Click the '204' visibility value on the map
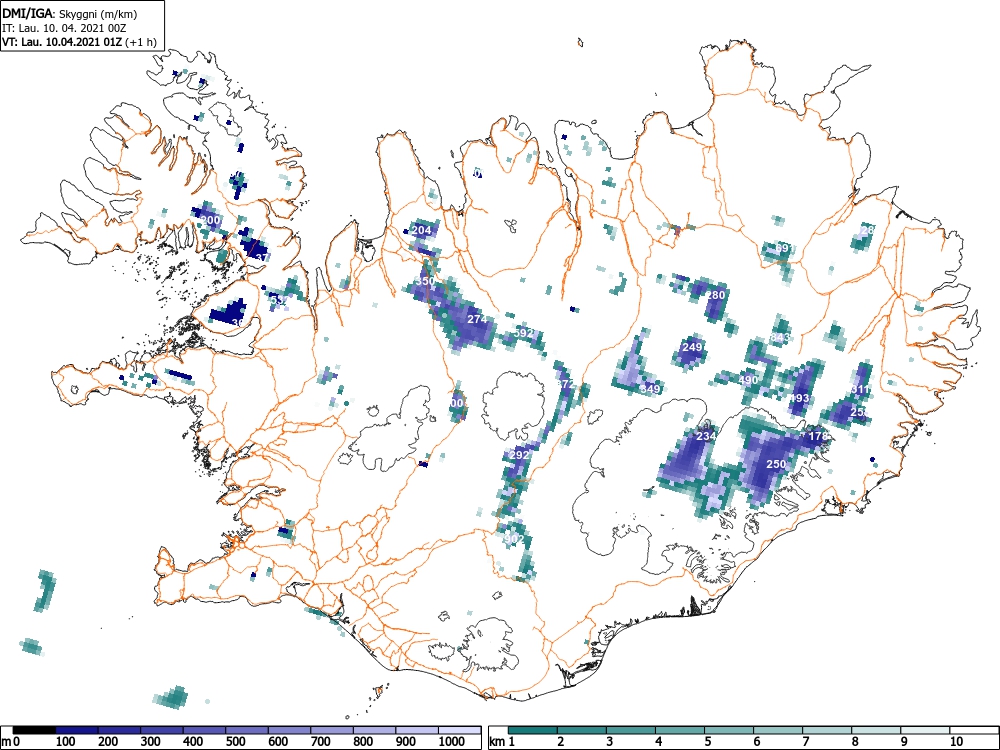 (x=422, y=230)
